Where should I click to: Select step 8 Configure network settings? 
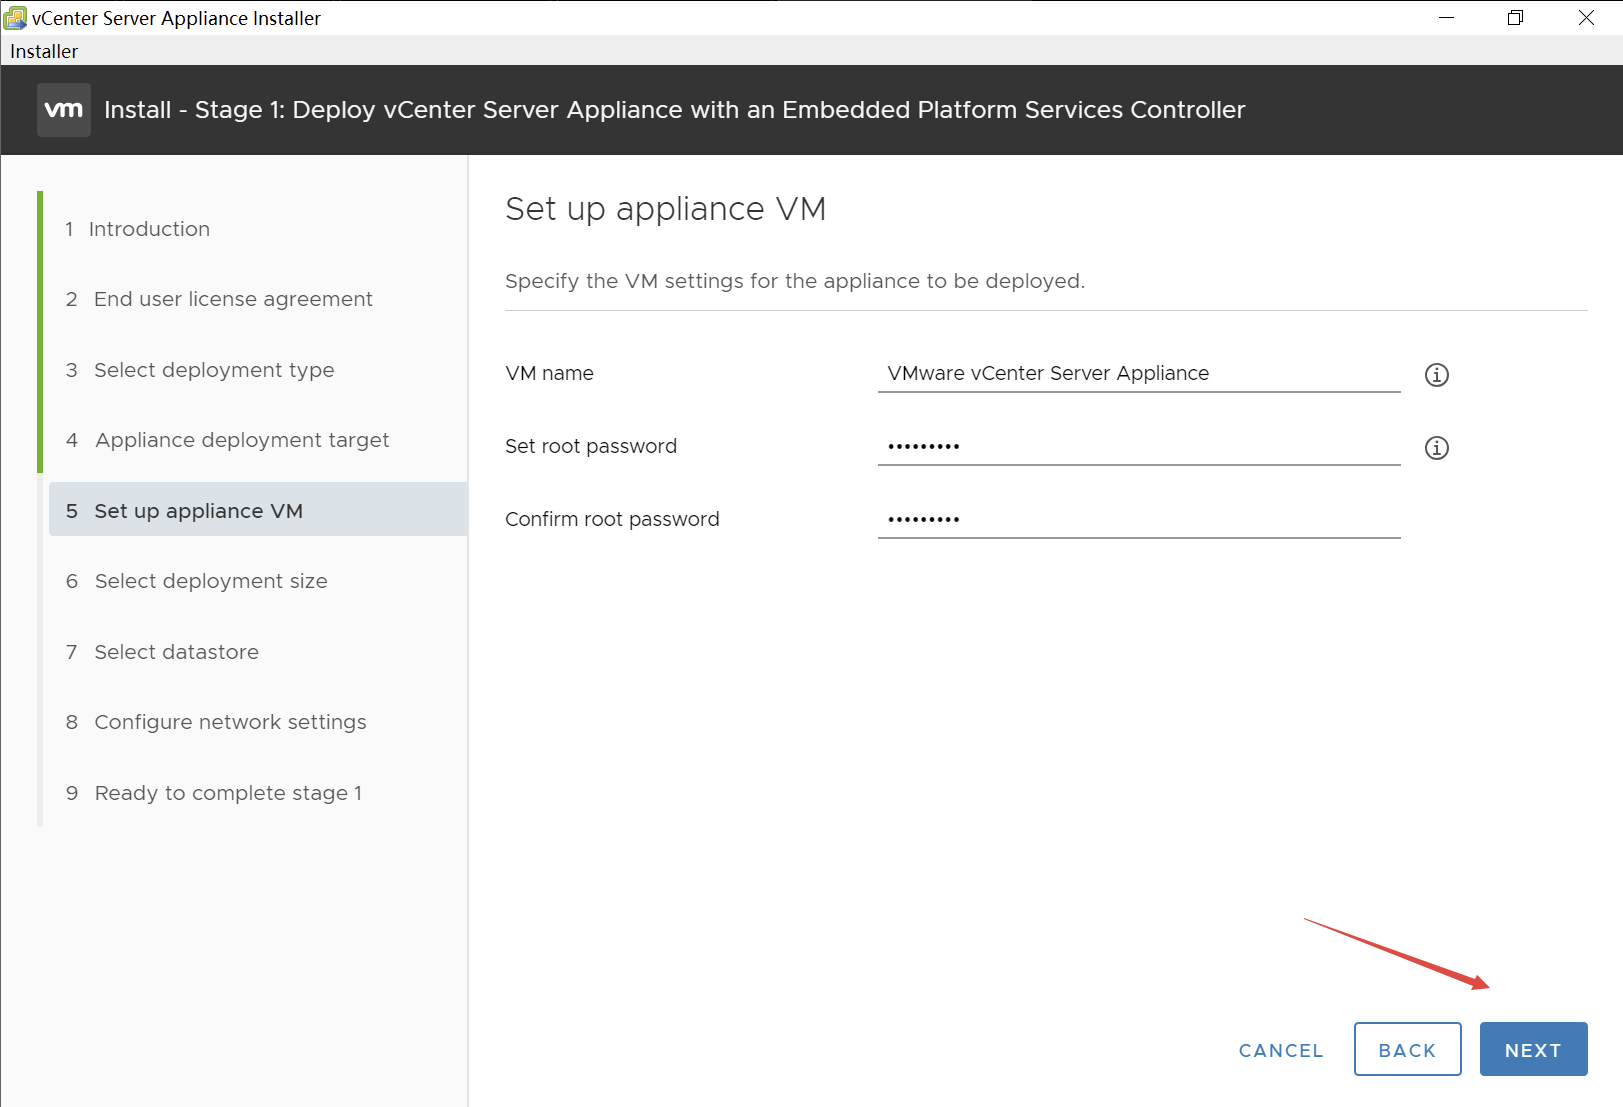coord(216,722)
